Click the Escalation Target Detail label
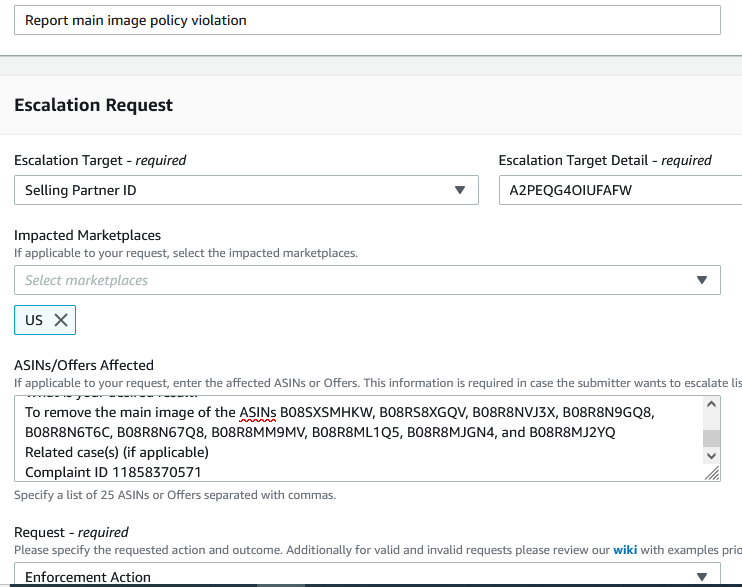Image resolution: width=742 pixels, height=587 pixels. click(x=605, y=160)
